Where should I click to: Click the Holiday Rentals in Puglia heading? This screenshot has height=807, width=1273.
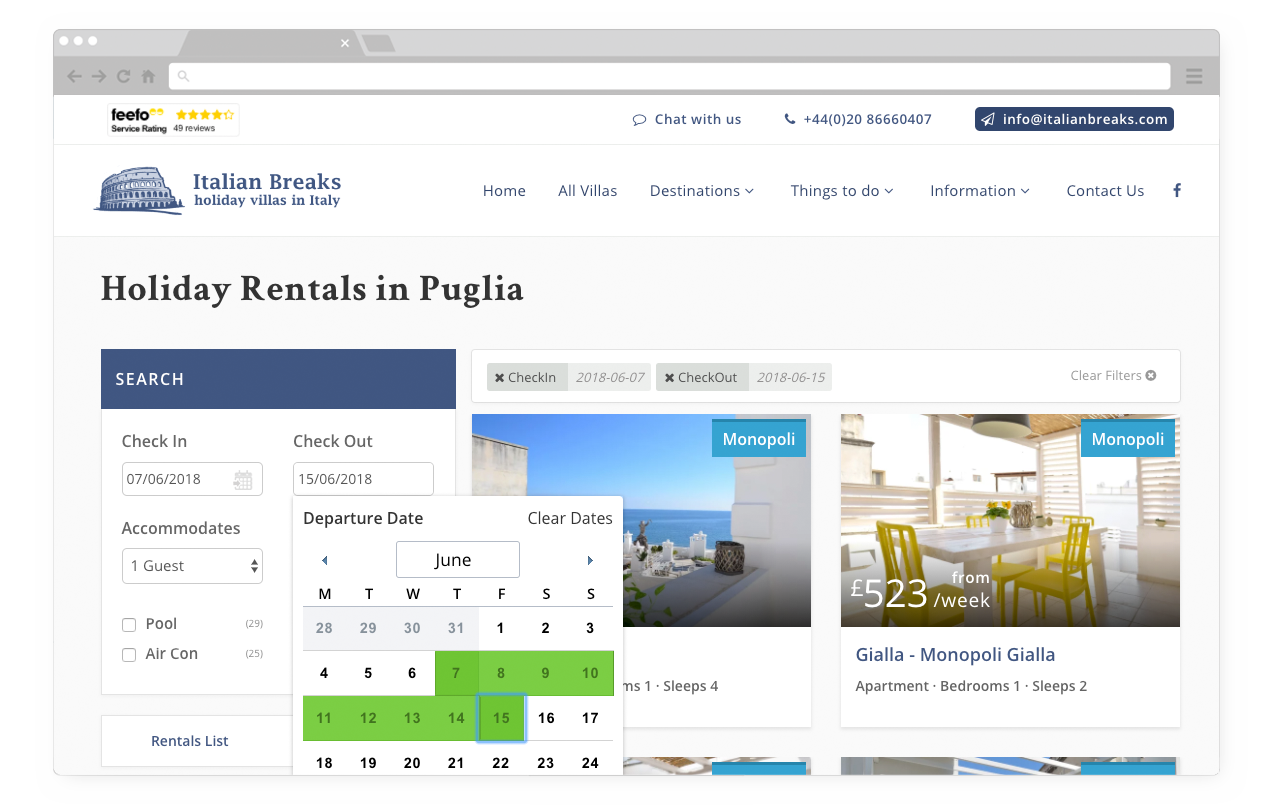click(x=312, y=289)
